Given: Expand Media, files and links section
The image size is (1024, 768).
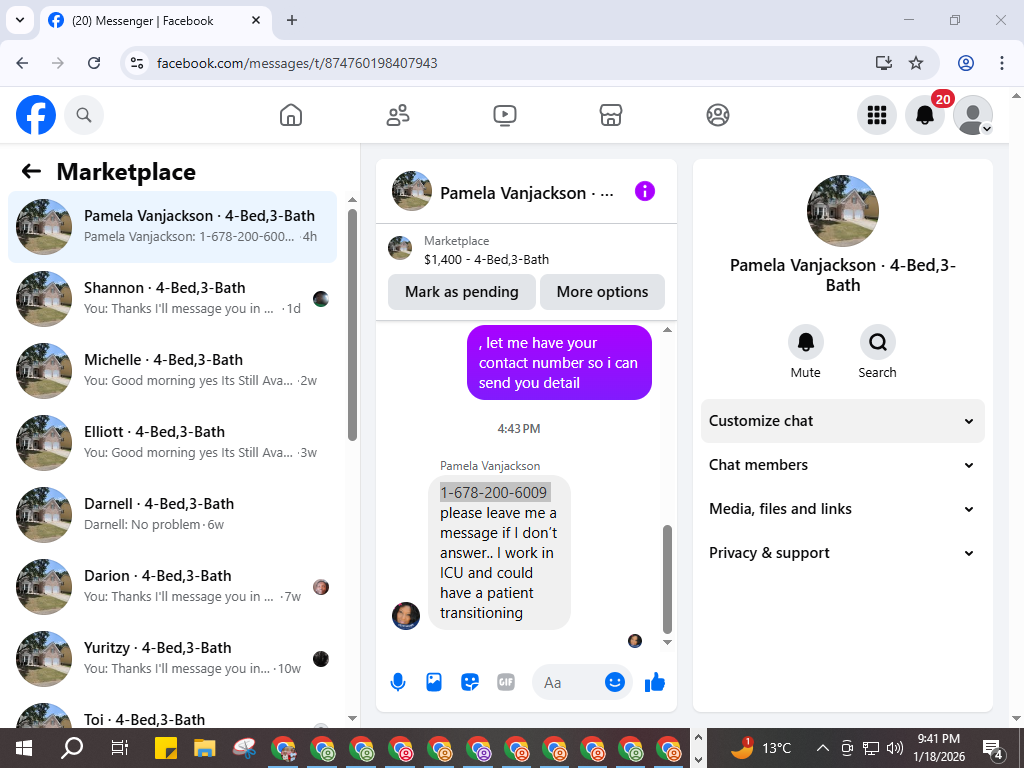Looking at the screenshot, I should [842, 509].
